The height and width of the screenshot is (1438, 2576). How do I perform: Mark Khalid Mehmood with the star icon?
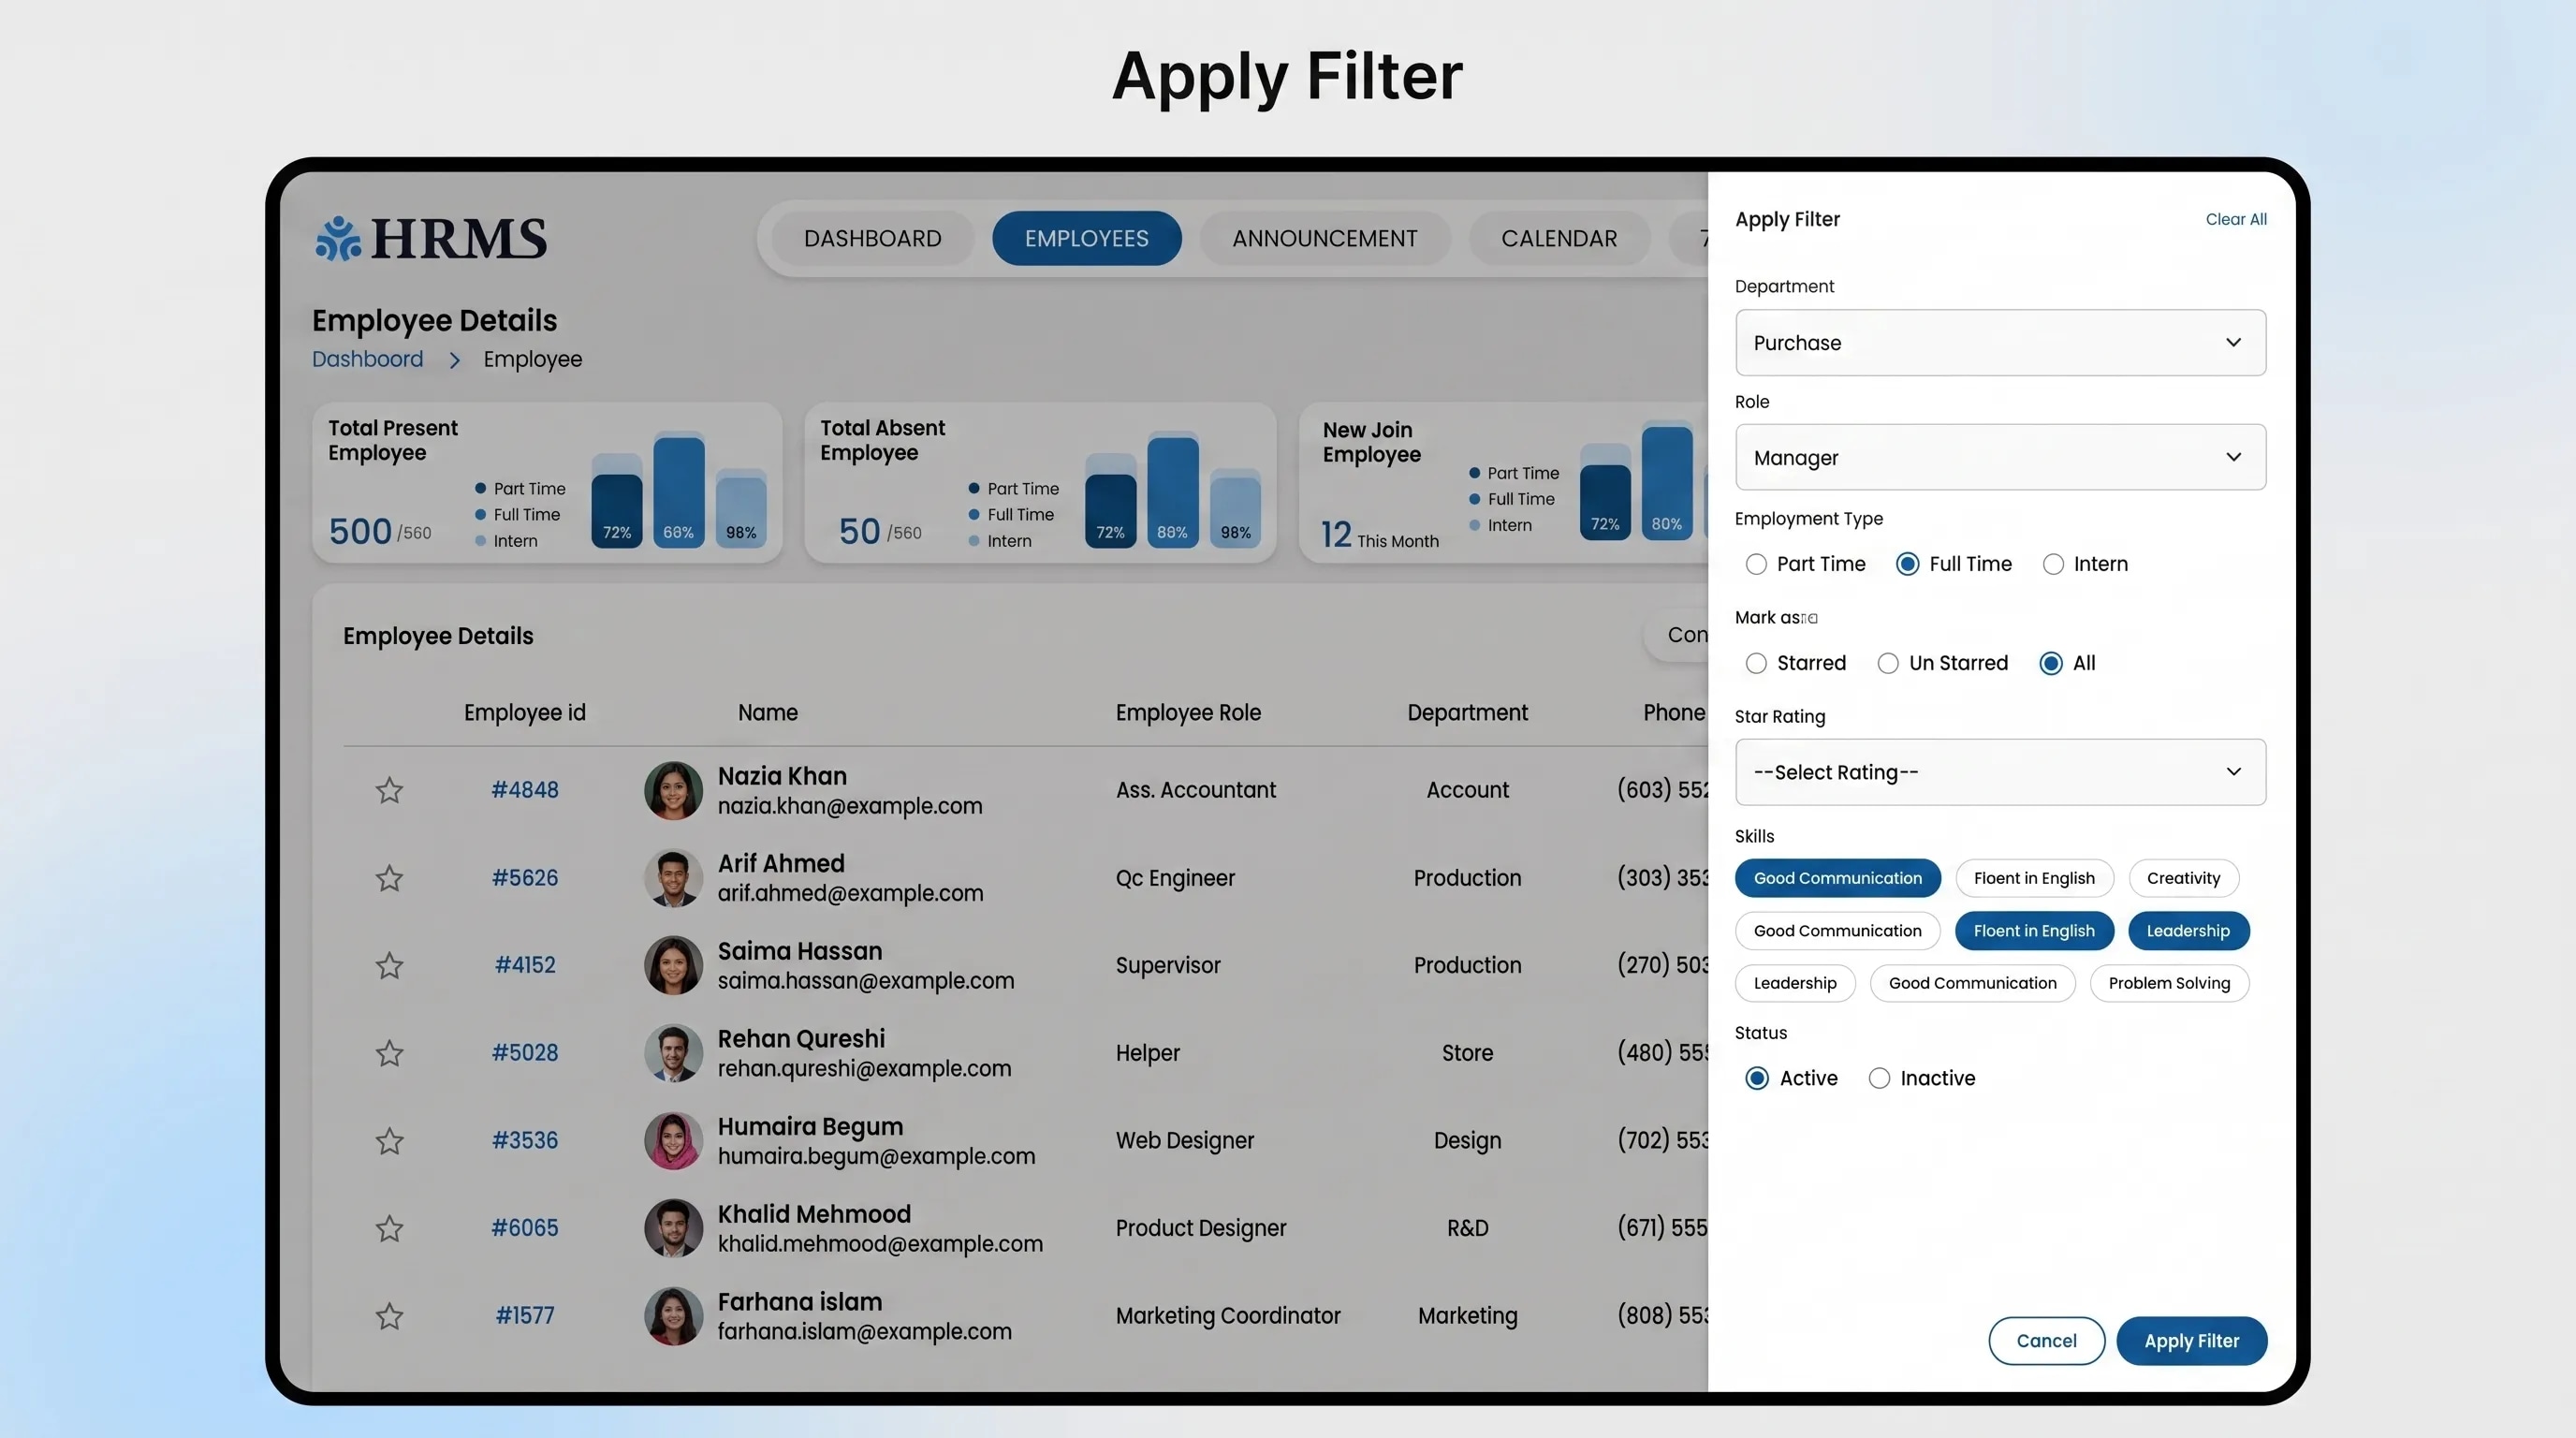[x=389, y=1228]
